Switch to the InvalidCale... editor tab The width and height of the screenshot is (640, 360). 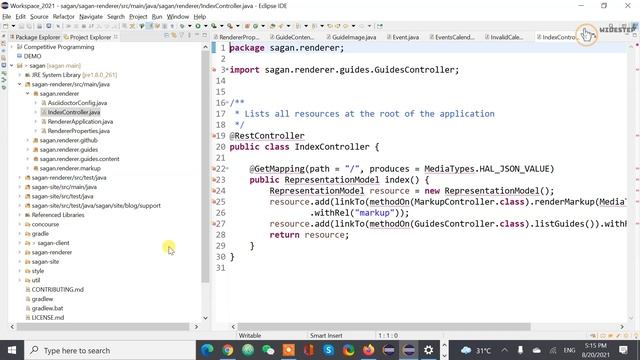coord(504,37)
